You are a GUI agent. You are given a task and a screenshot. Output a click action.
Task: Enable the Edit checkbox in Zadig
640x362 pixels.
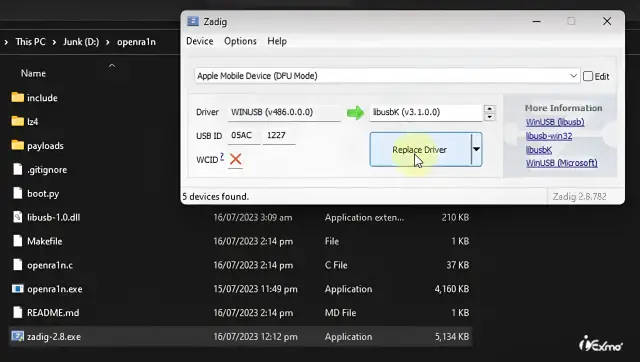tap(588, 76)
